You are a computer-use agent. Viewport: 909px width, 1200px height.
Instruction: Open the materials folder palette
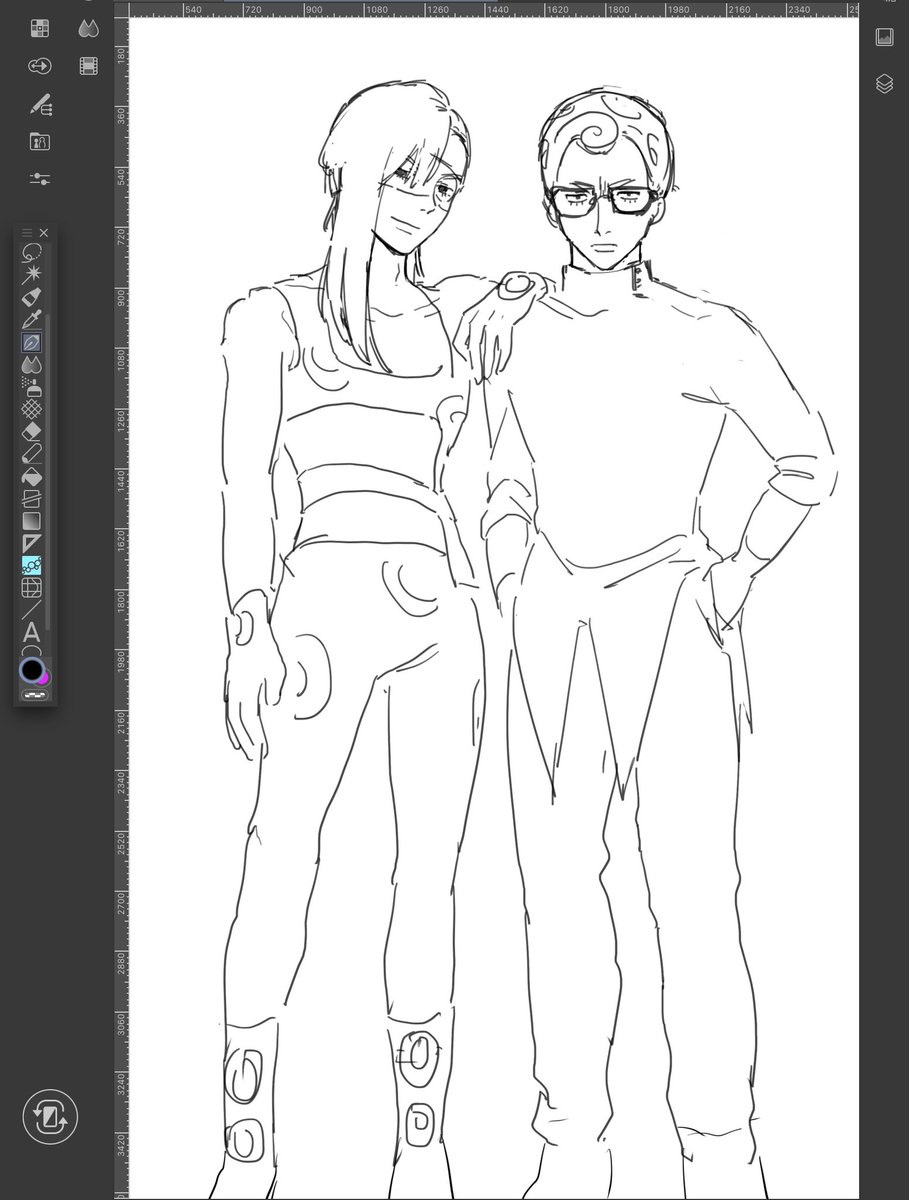click(40, 141)
